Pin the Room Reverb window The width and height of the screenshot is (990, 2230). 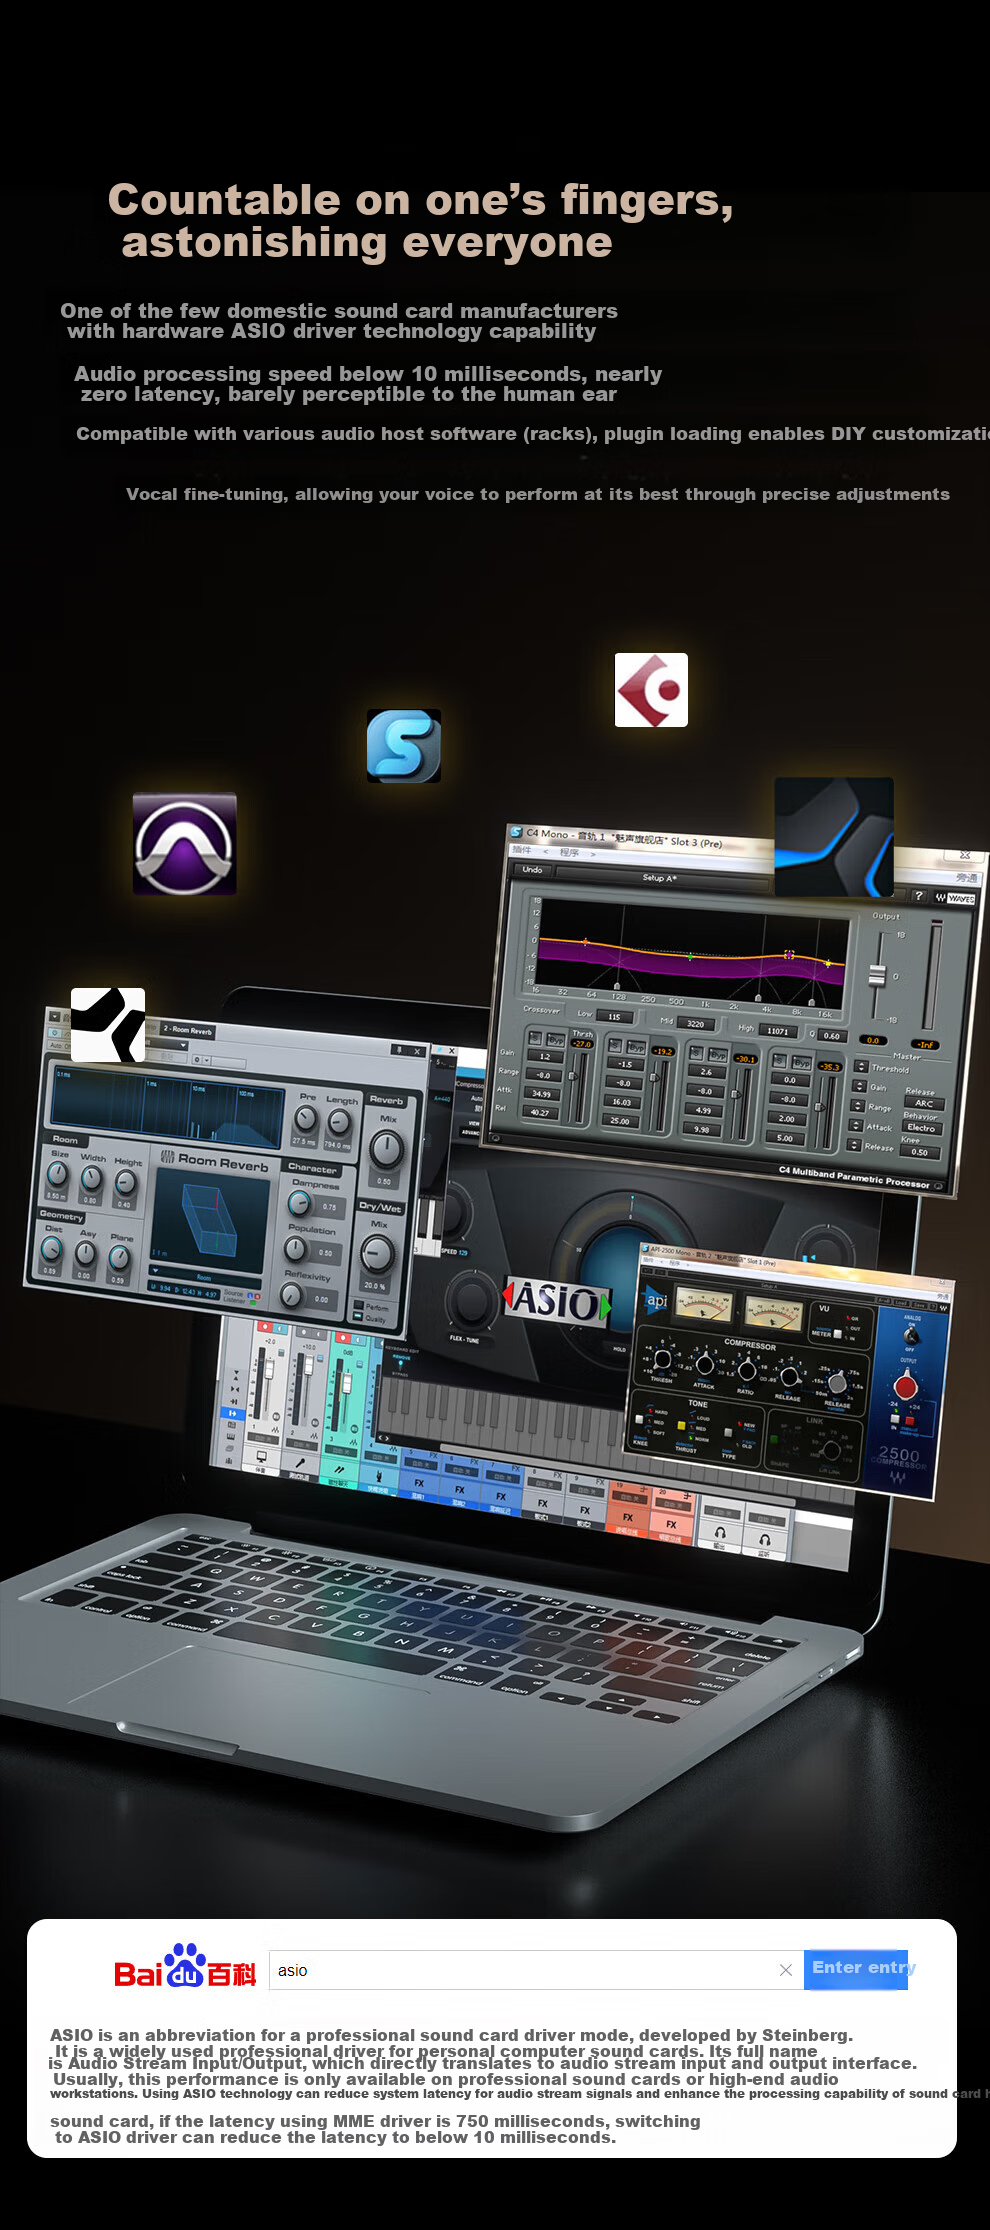click(x=399, y=1050)
